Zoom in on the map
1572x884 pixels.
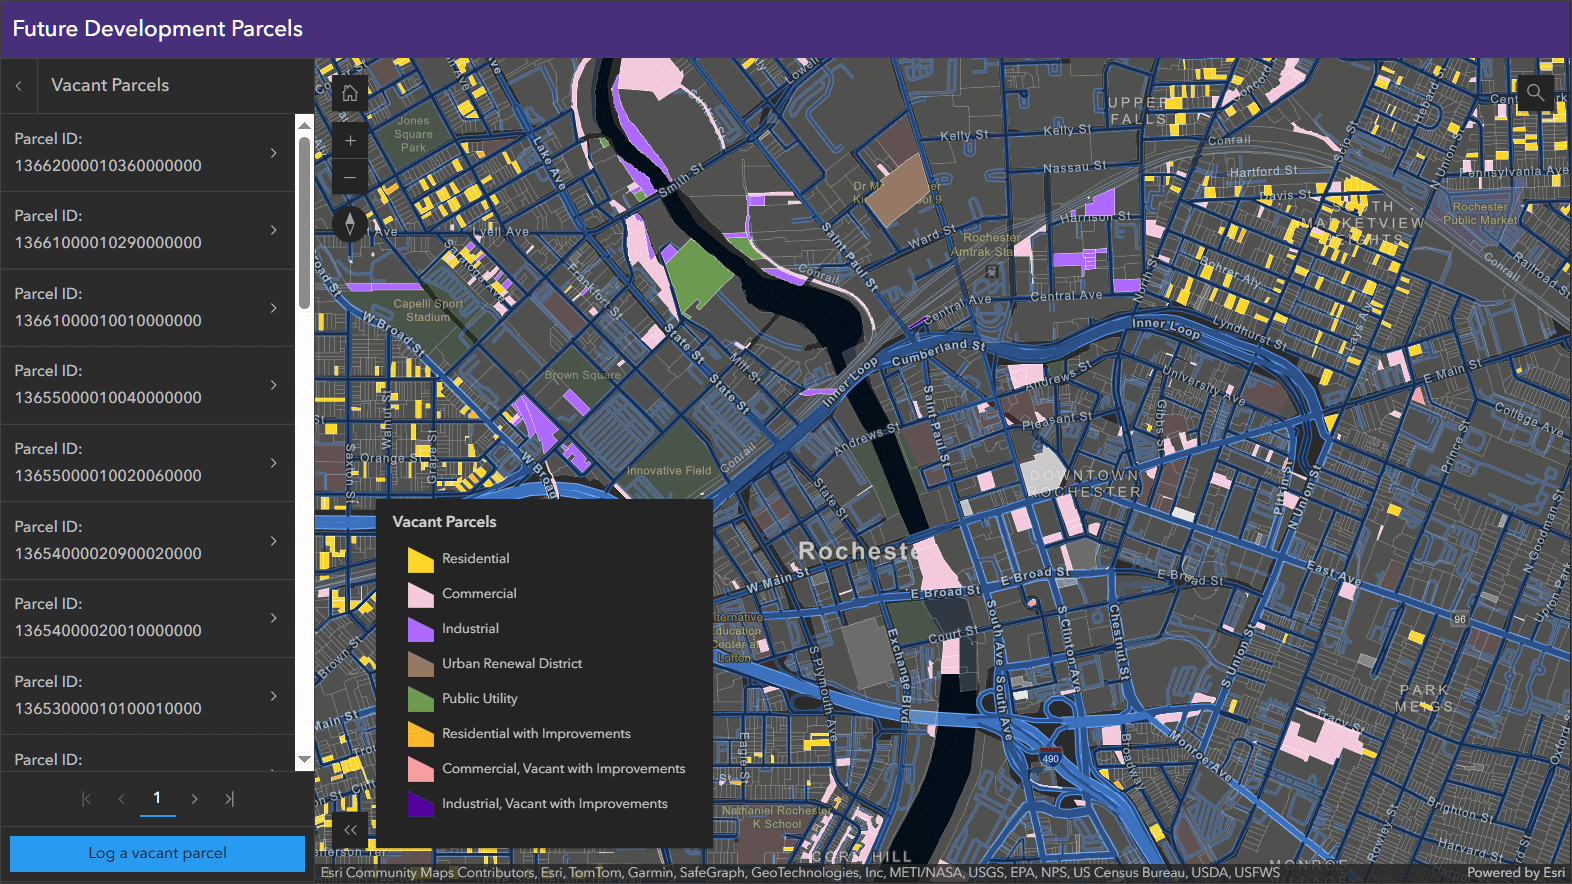[x=350, y=141]
